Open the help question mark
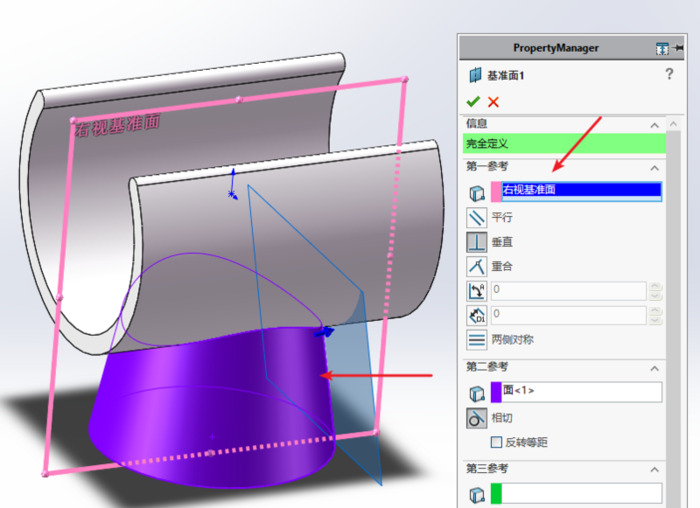Viewport: 700px width, 508px height. point(669,75)
